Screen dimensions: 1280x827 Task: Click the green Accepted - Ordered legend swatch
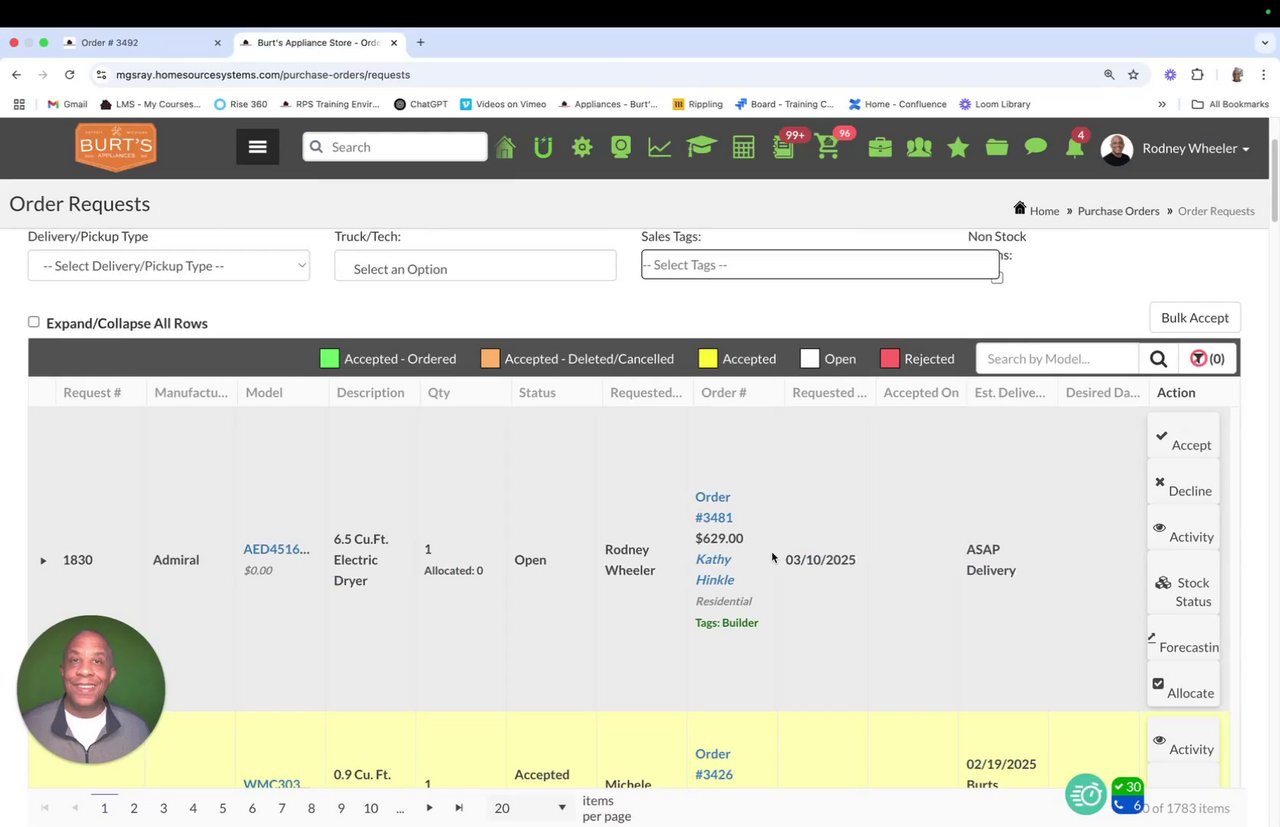point(329,359)
